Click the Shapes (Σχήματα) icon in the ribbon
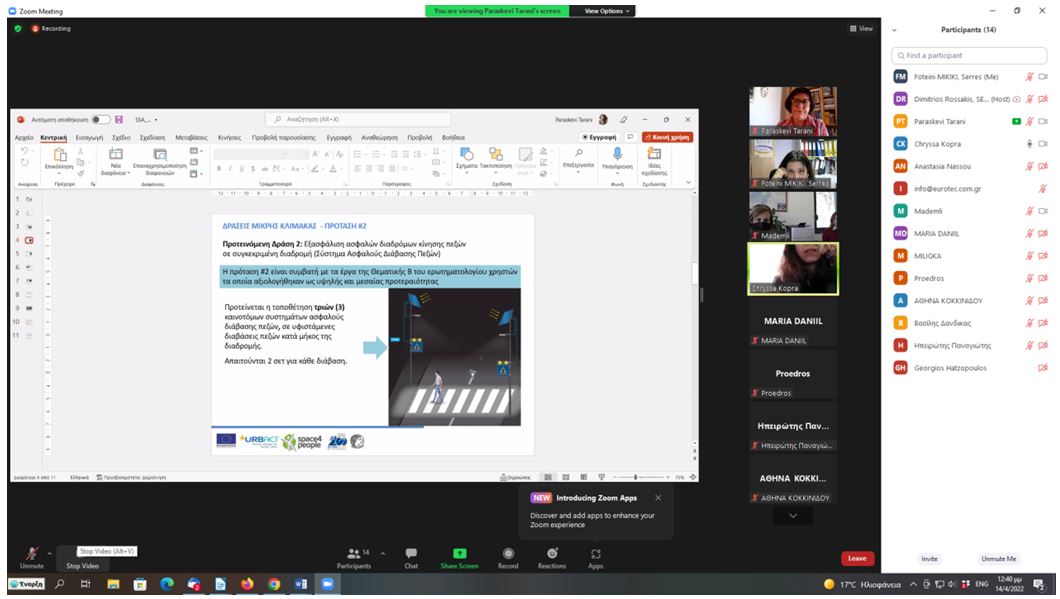Screen dimensions: 1060x599 [466, 154]
